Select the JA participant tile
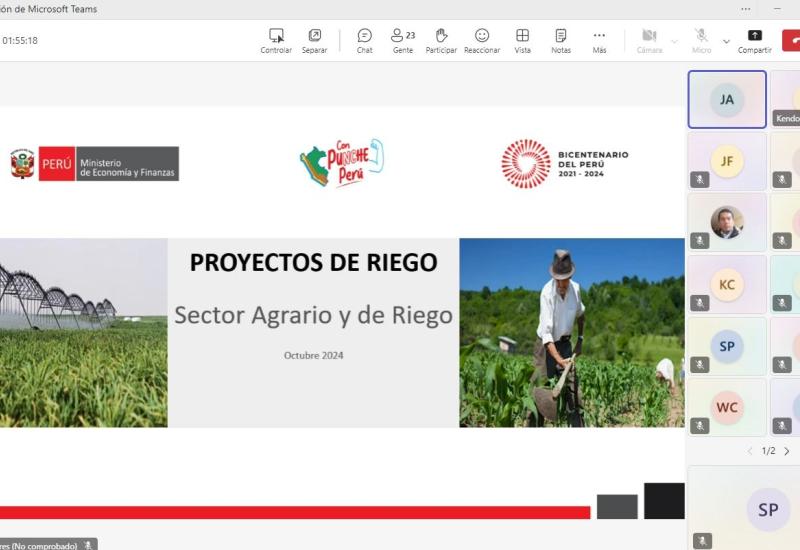 (727, 99)
